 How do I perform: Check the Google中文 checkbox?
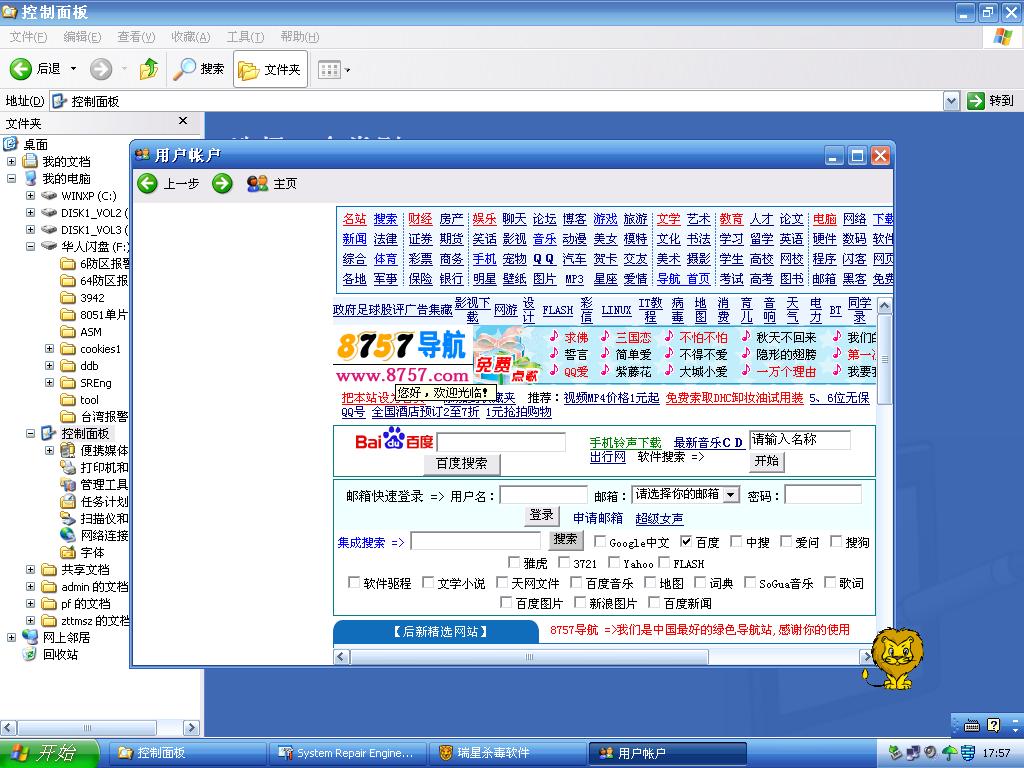pyautogui.click(x=599, y=542)
